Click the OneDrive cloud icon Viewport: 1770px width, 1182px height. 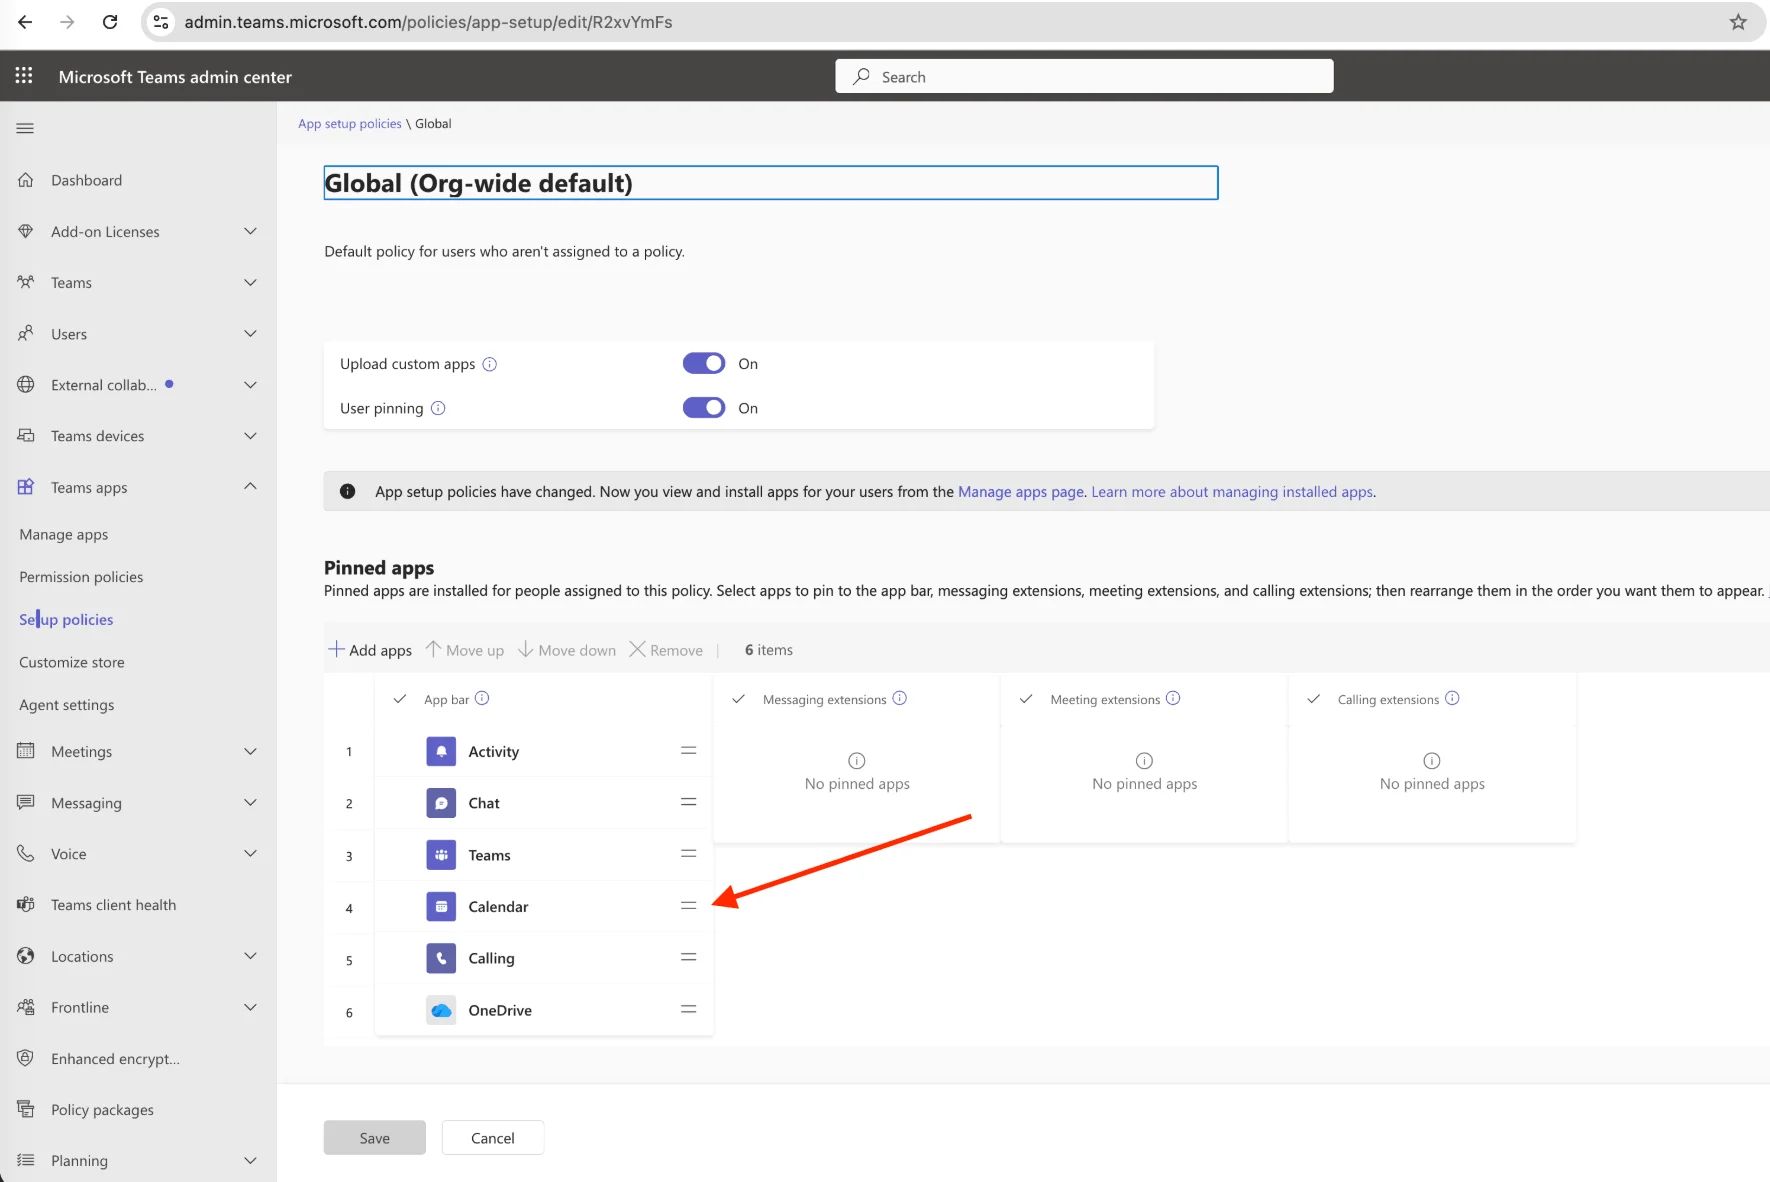[x=441, y=1010]
